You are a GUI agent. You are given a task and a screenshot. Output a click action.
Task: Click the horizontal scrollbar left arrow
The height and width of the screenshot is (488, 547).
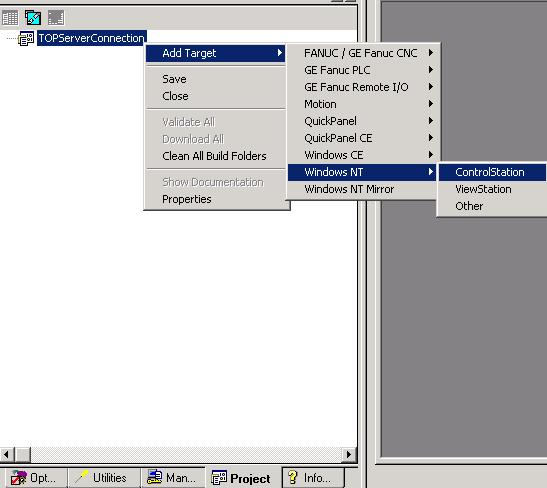pos(7,455)
